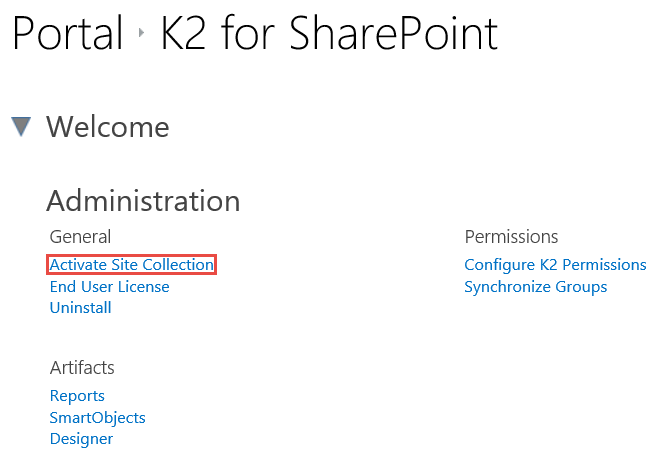Open Configure K2 Permissions

click(x=555, y=265)
